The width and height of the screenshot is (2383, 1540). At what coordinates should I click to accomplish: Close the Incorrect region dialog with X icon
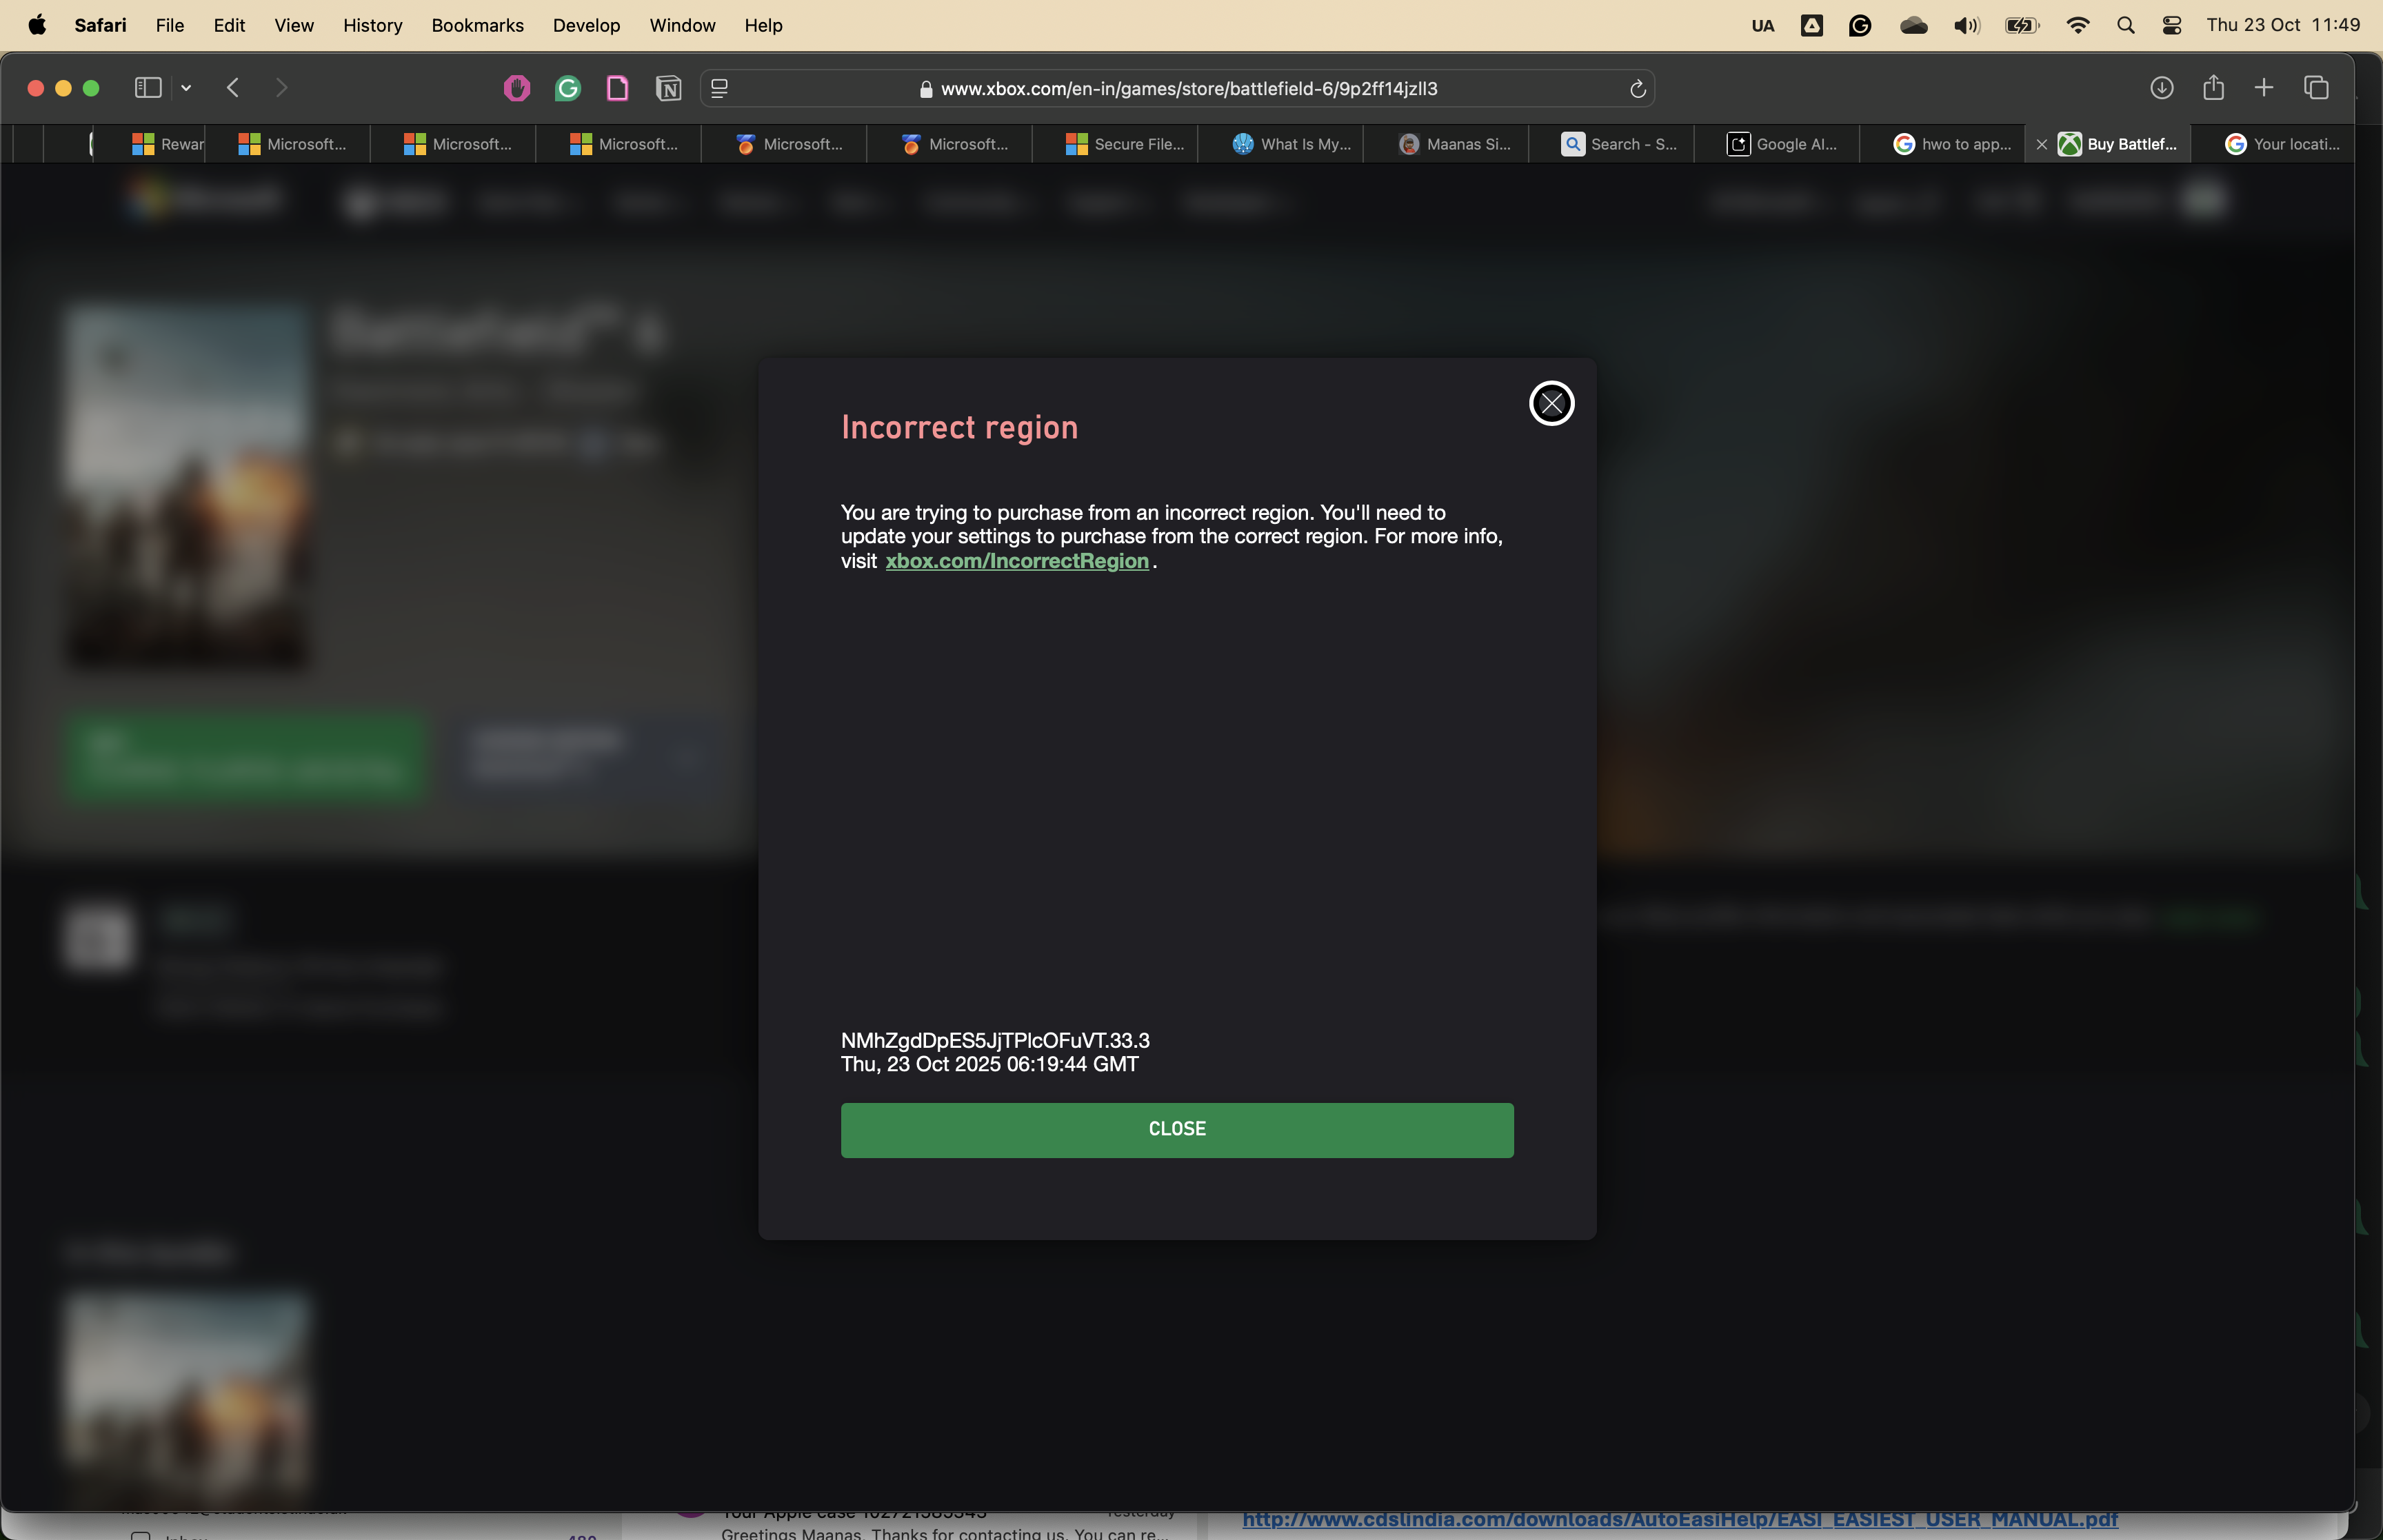[x=1551, y=403]
